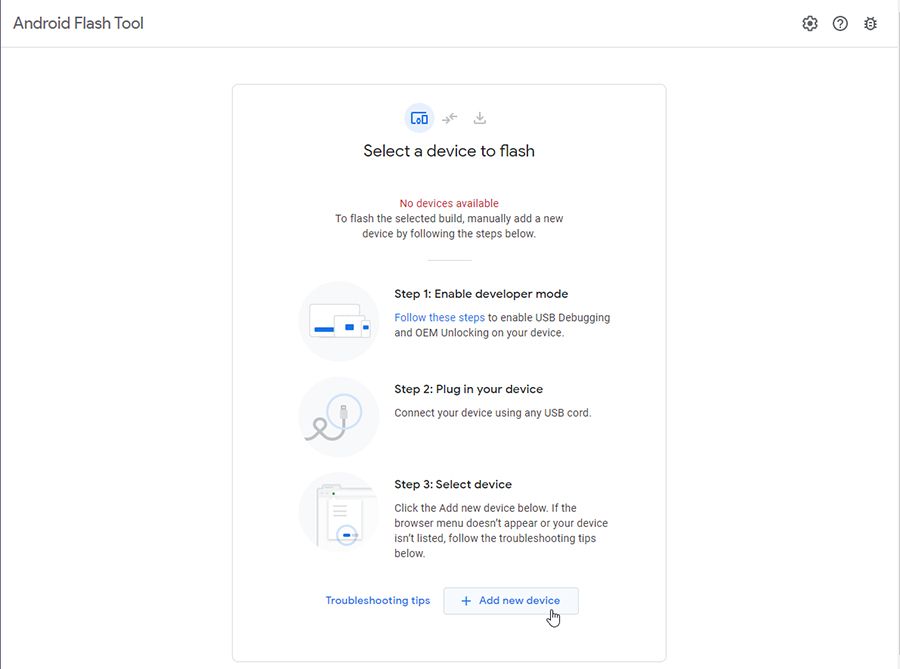
Task: Click the Select device browser illustration
Action: click(x=339, y=512)
